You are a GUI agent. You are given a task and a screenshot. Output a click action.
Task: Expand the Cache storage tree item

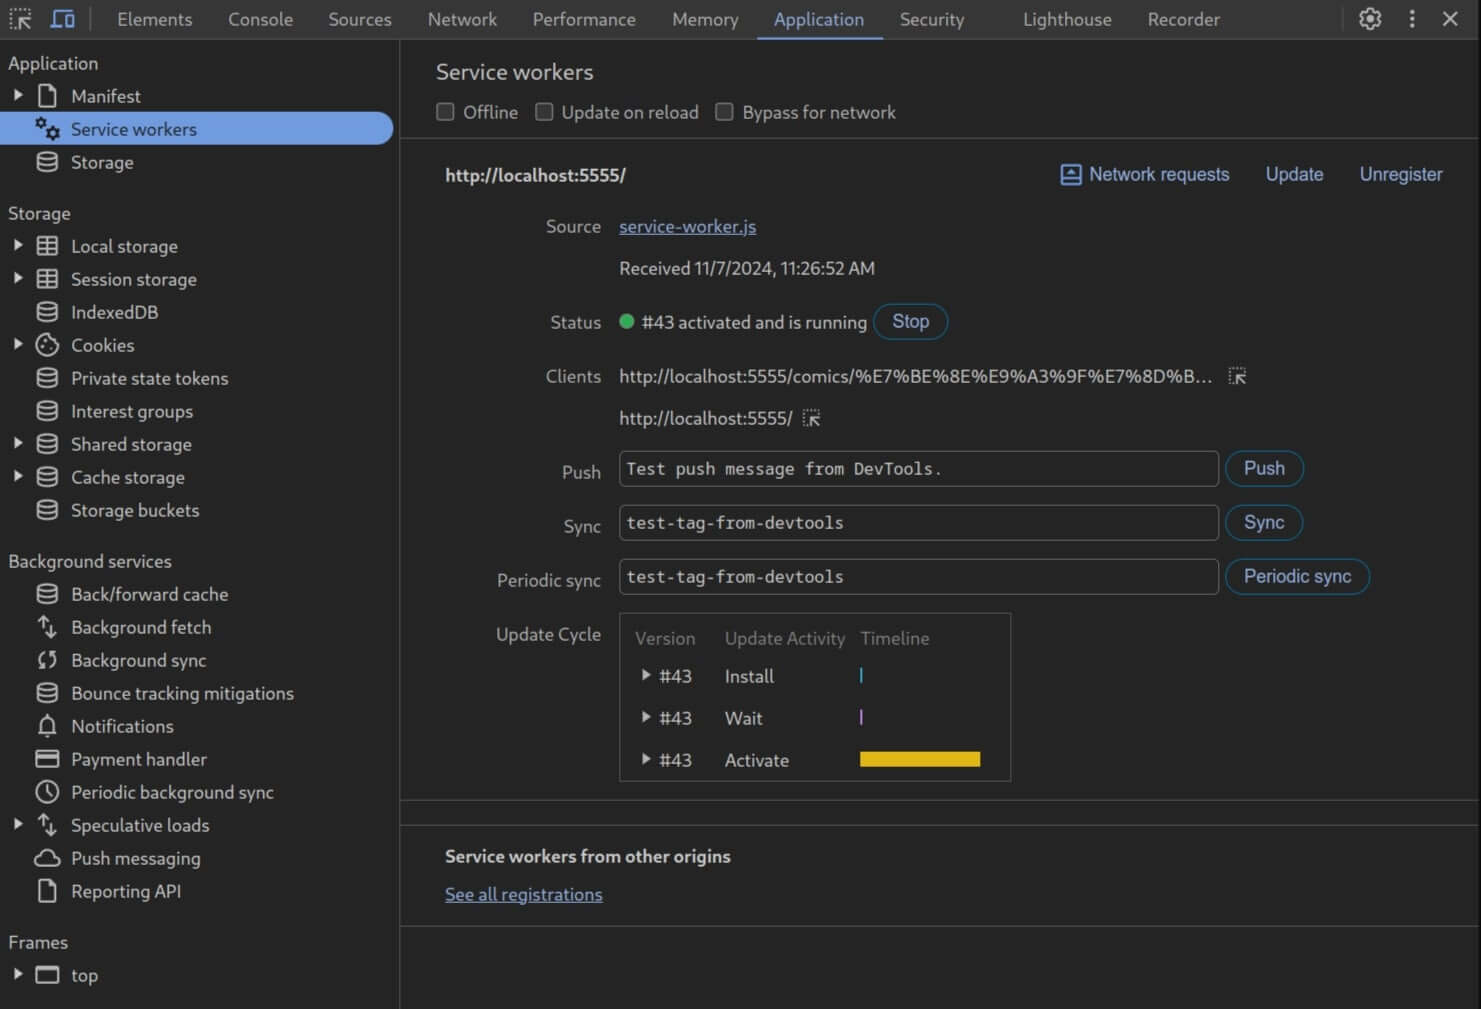pyautogui.click(x=18, y=477)
